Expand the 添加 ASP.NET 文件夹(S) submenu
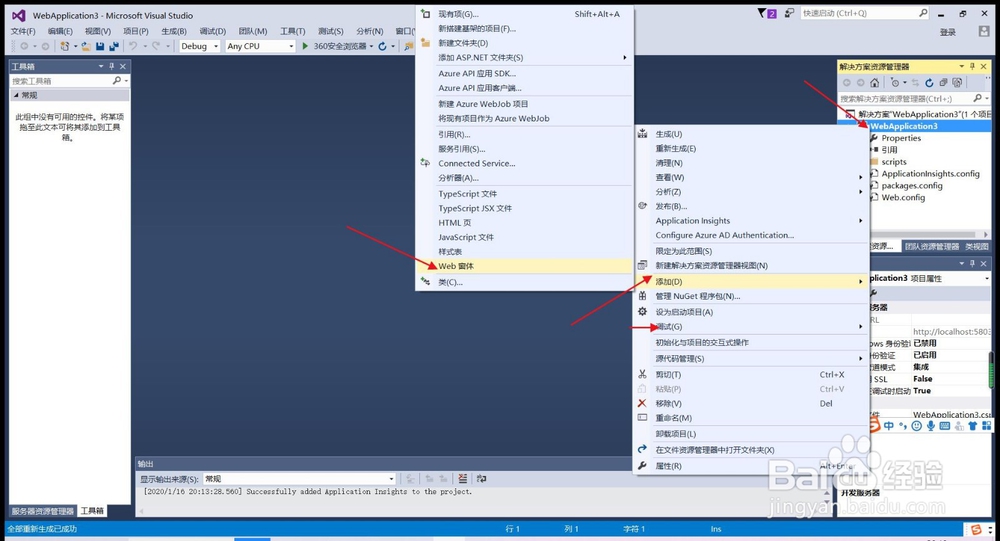 pos(524,57)
